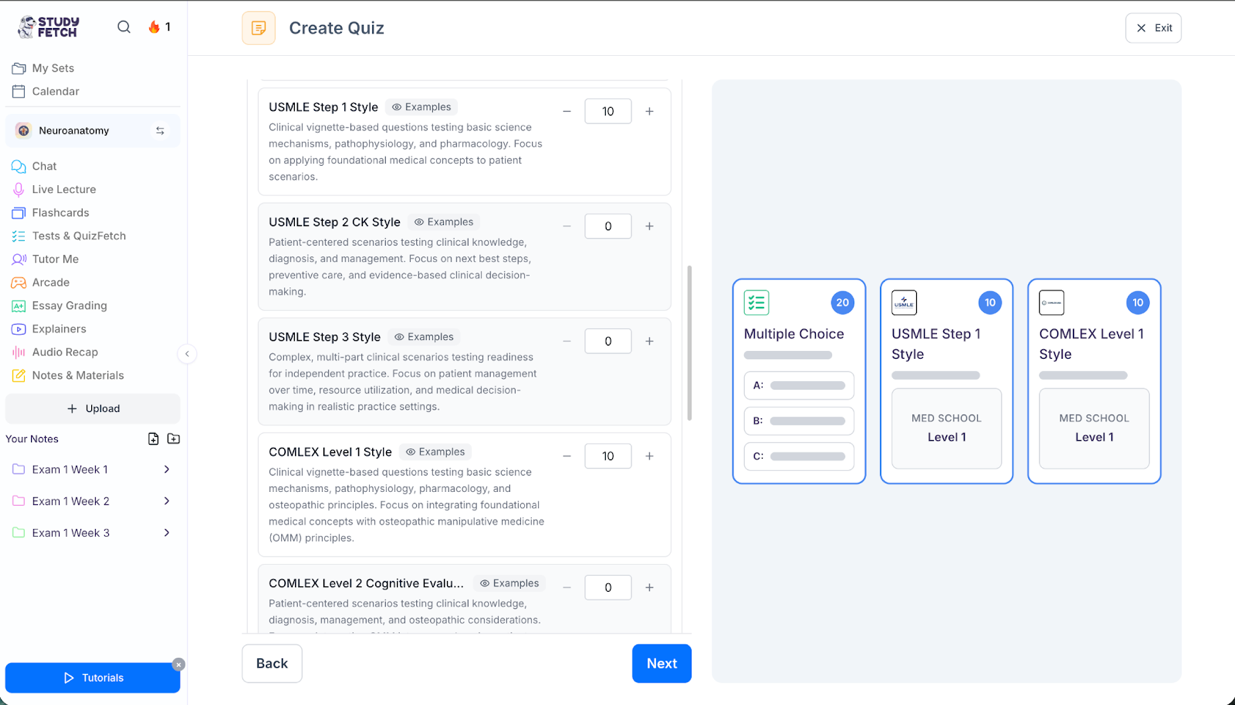Click the search magnifier icon
Viewport: 1235px width, 705px height.
point(124,27)
